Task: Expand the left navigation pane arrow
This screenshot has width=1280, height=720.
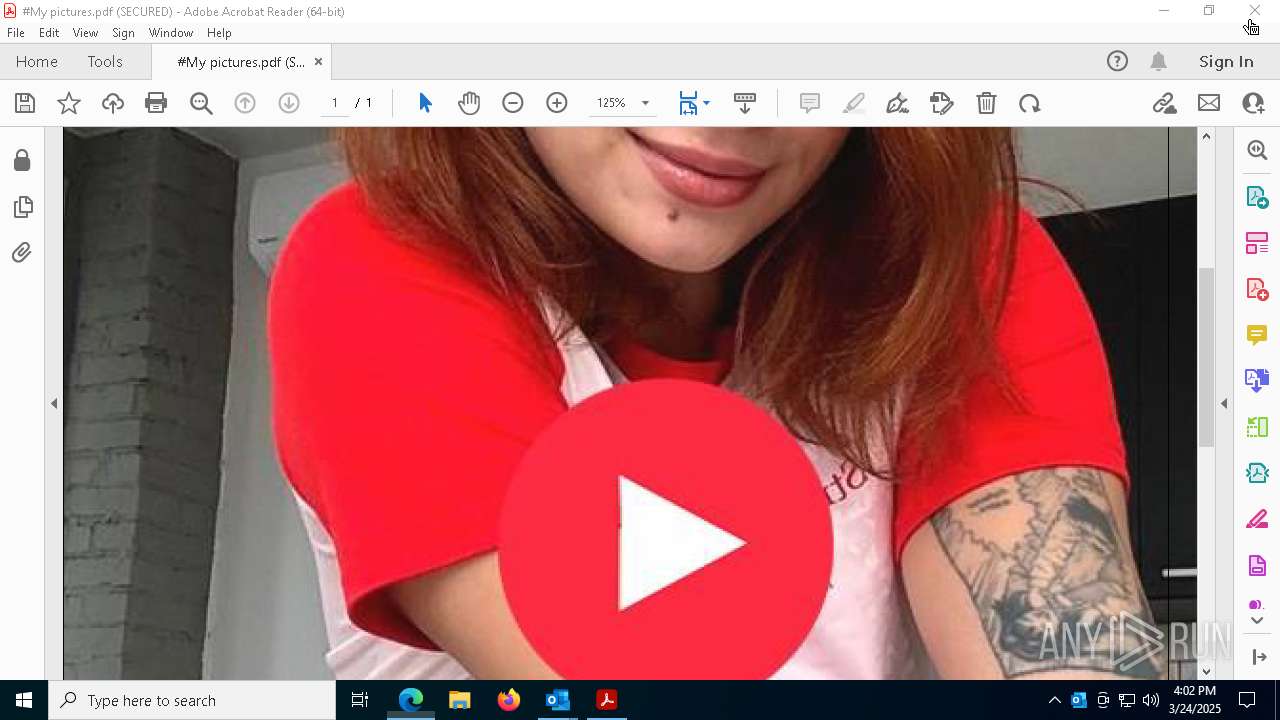Action: 54,404
